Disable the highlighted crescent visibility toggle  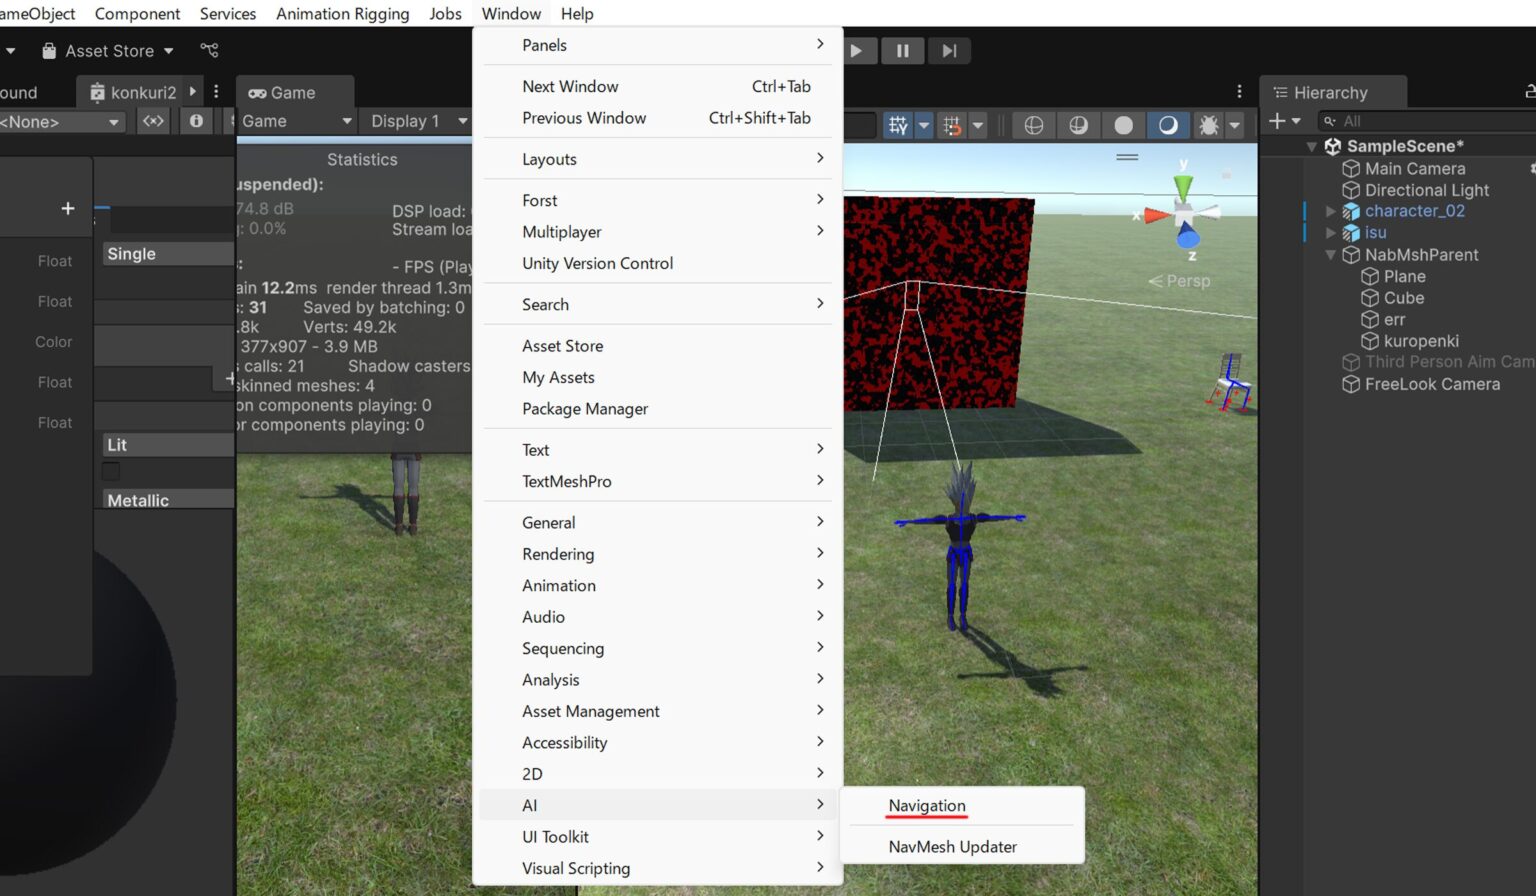pyautogui.click(x=1167, y=124)
